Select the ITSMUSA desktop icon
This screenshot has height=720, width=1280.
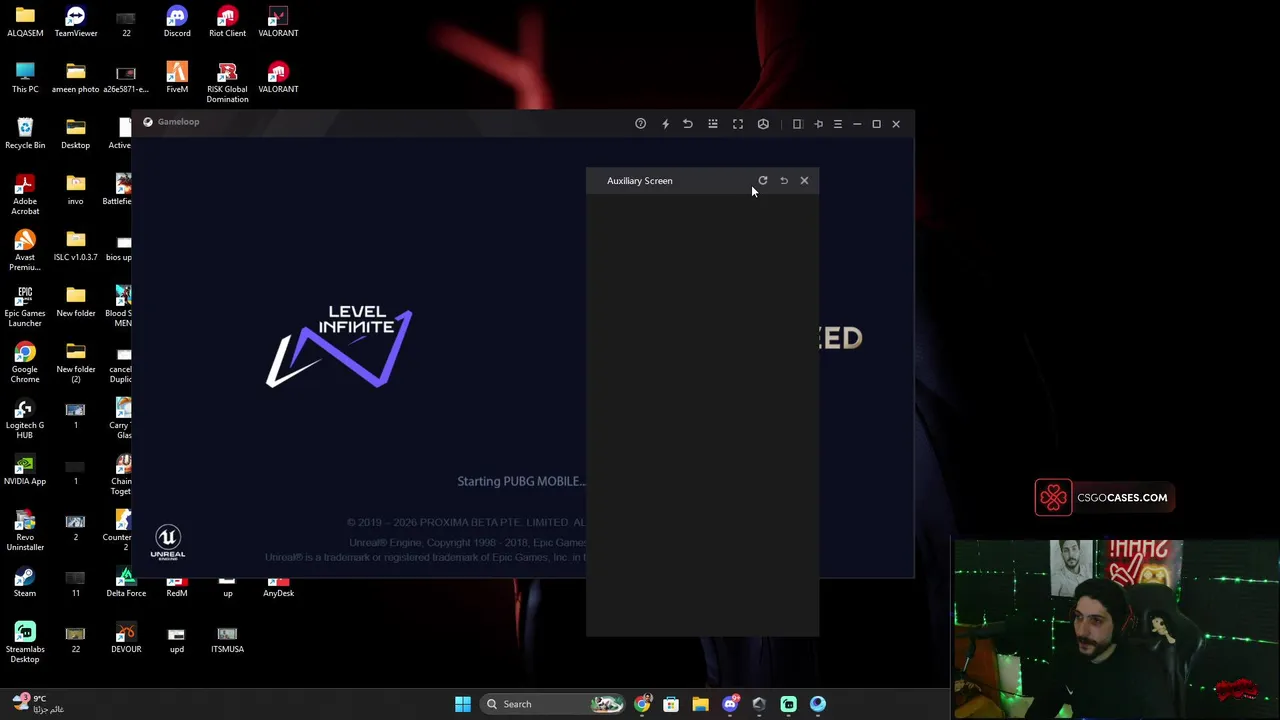point(227,638)
